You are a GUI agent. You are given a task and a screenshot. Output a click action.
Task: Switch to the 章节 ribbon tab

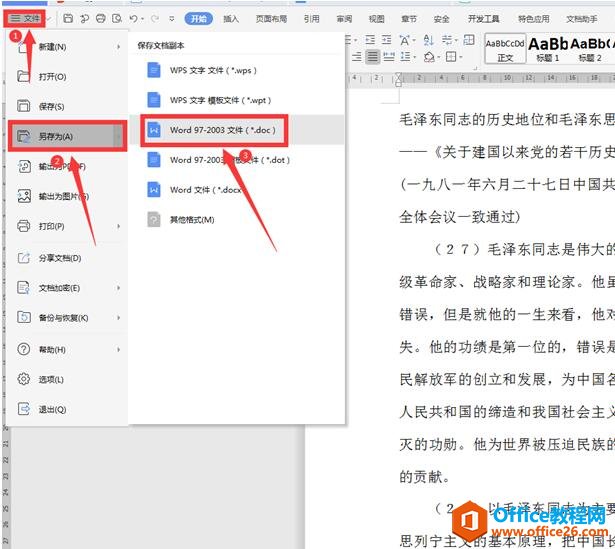[409, 18]
